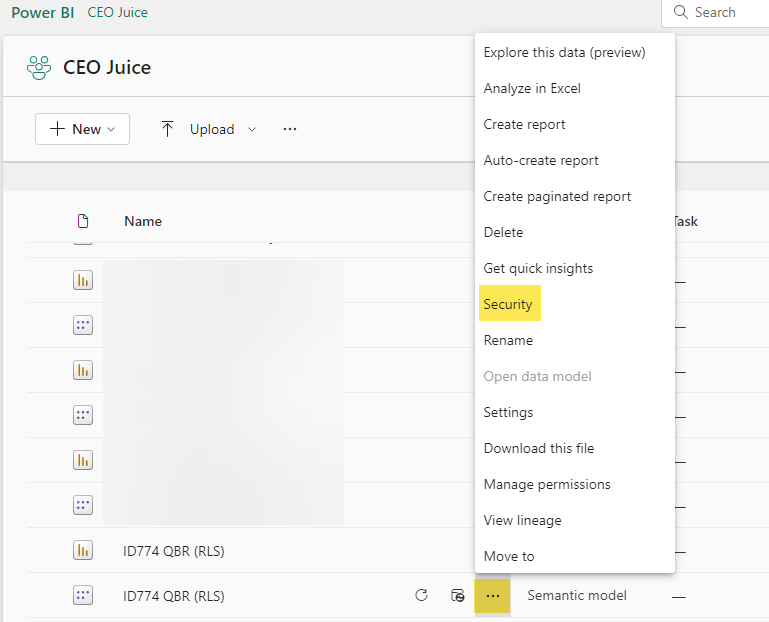Open the toolbar more options ellipsis

[x=290, y=129]
